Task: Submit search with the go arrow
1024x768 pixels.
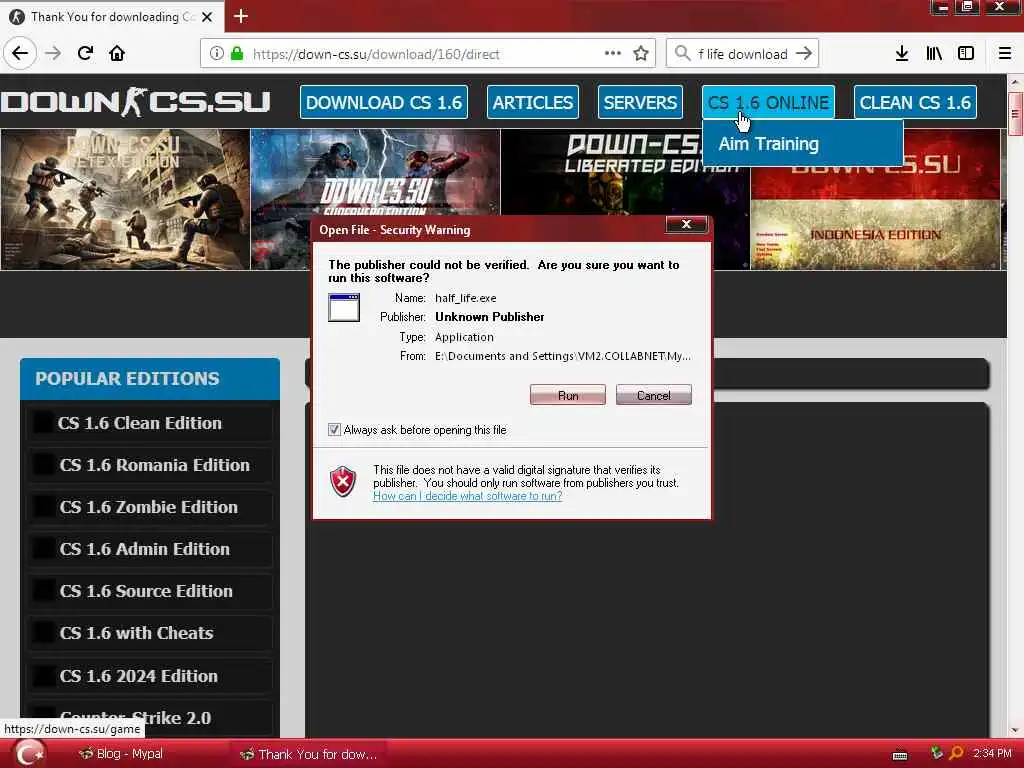Action: 804,53
